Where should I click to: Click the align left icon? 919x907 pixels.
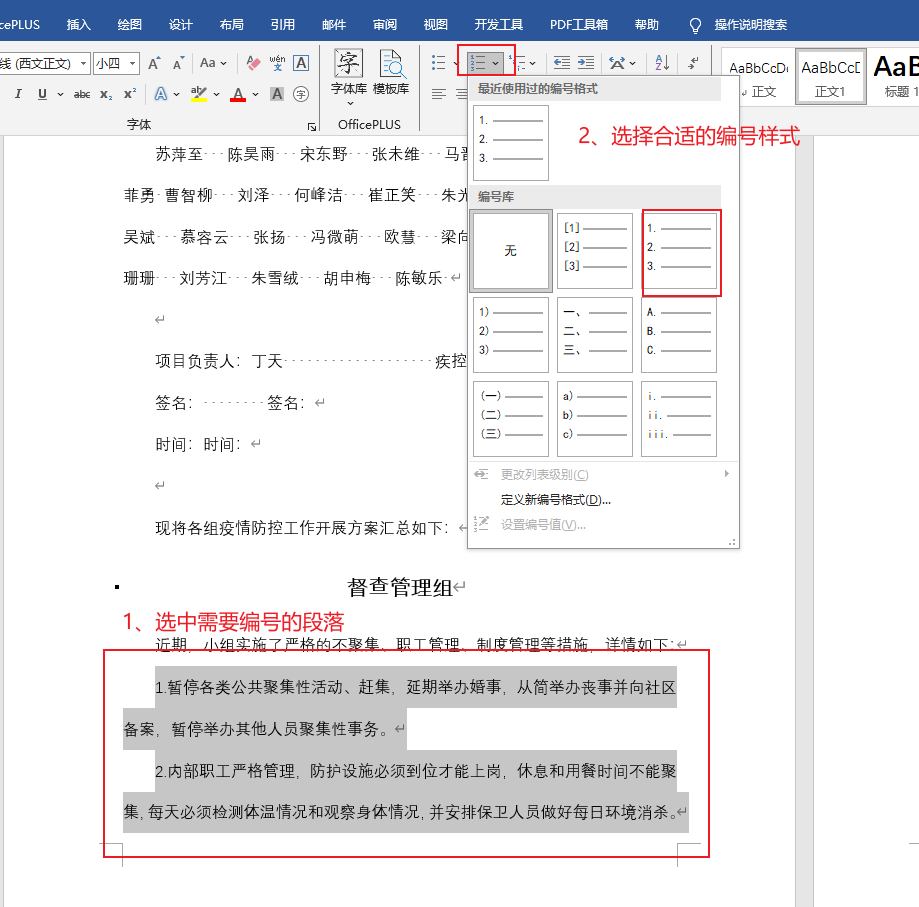[438, 94]
